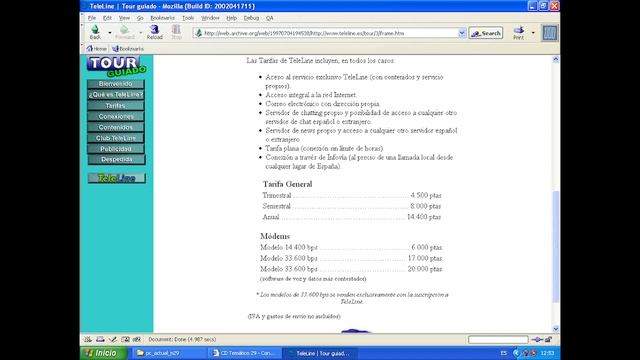640x360 pixels.
Task: Open the Forward history dropdown arrow
Action: coord(141,33)
